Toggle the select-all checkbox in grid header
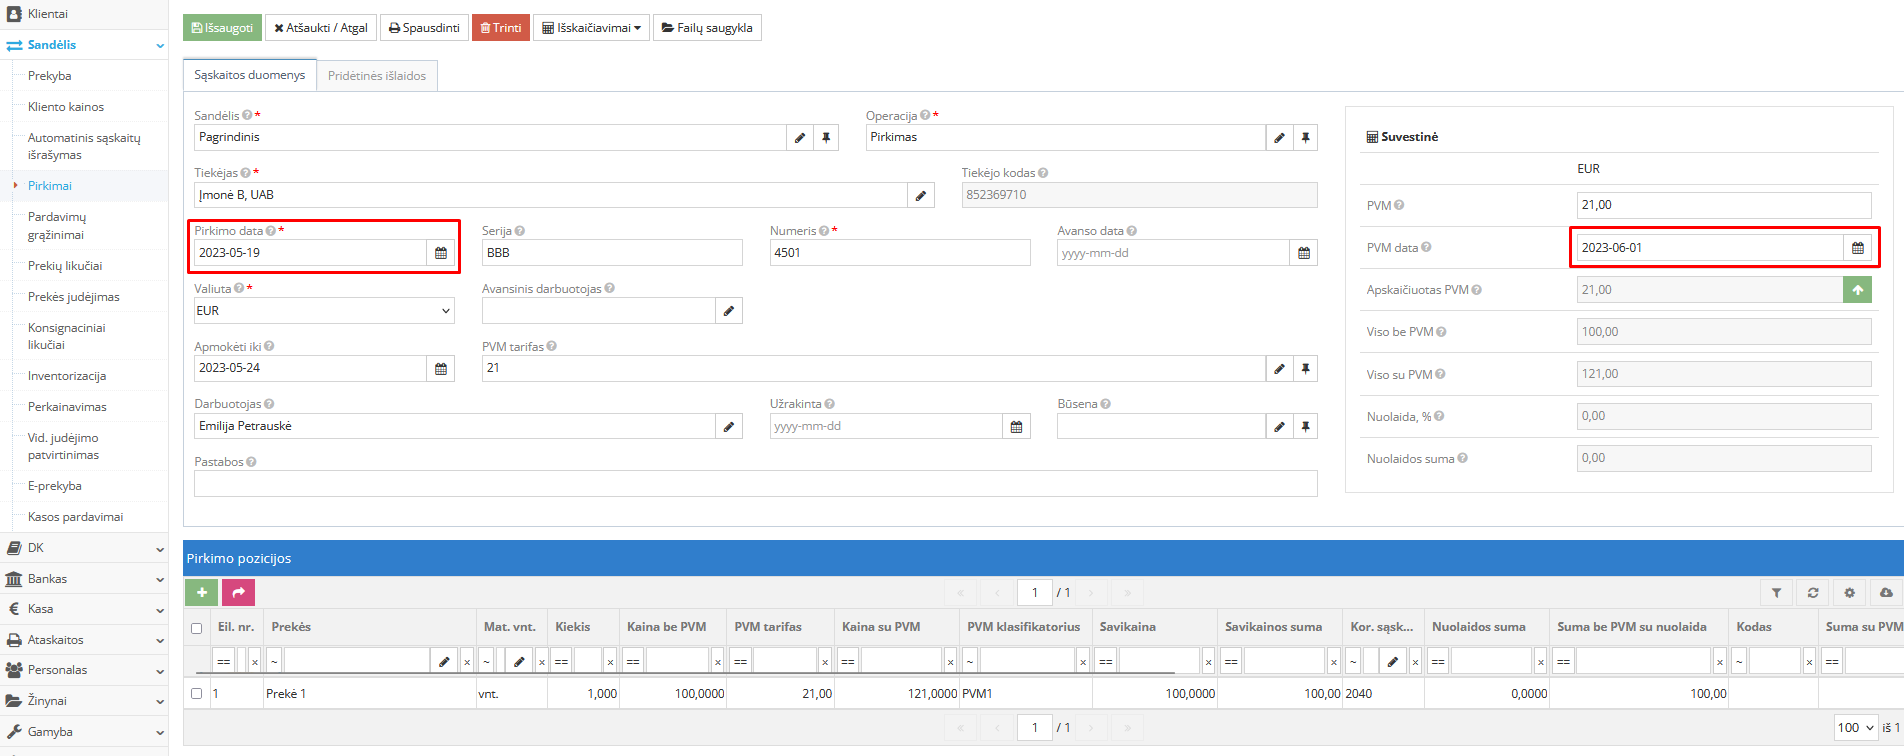1904x756 pixels. tap(196, 628)
